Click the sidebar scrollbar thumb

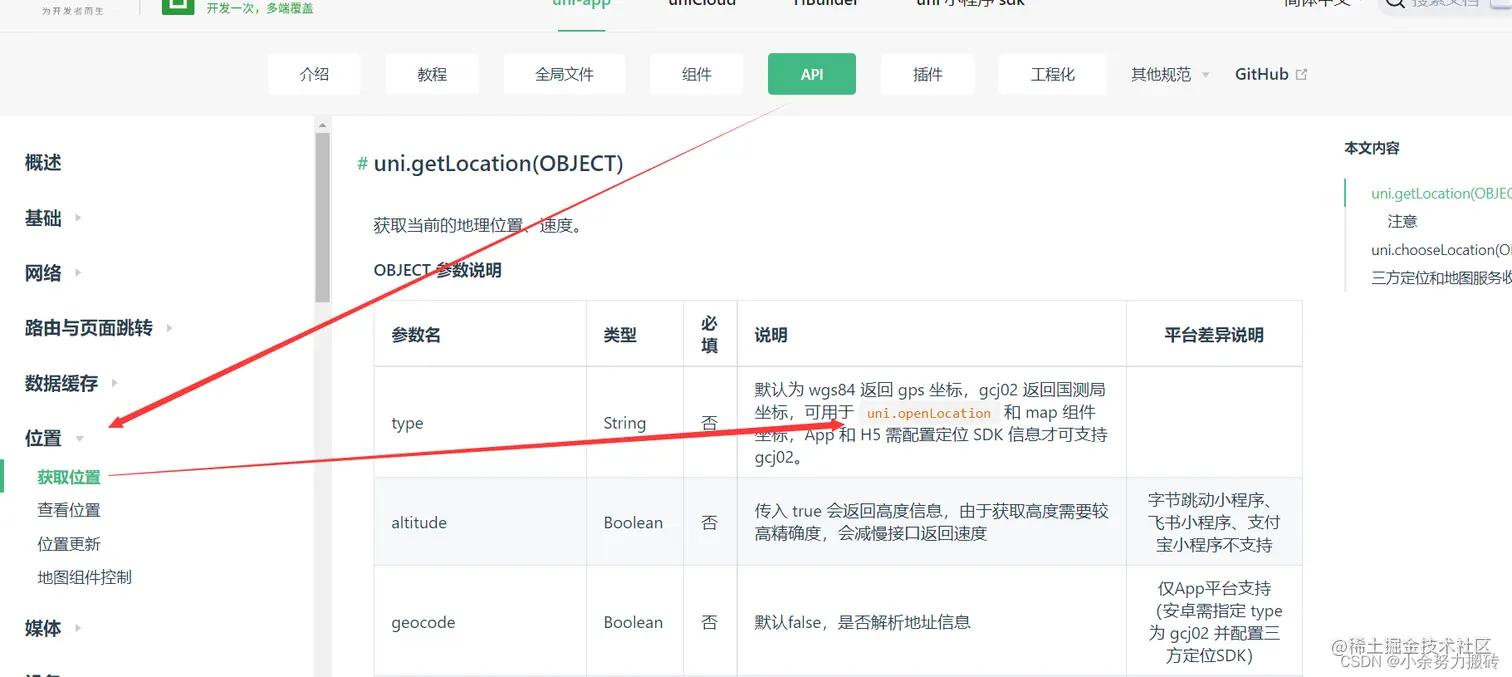(322, 217)
